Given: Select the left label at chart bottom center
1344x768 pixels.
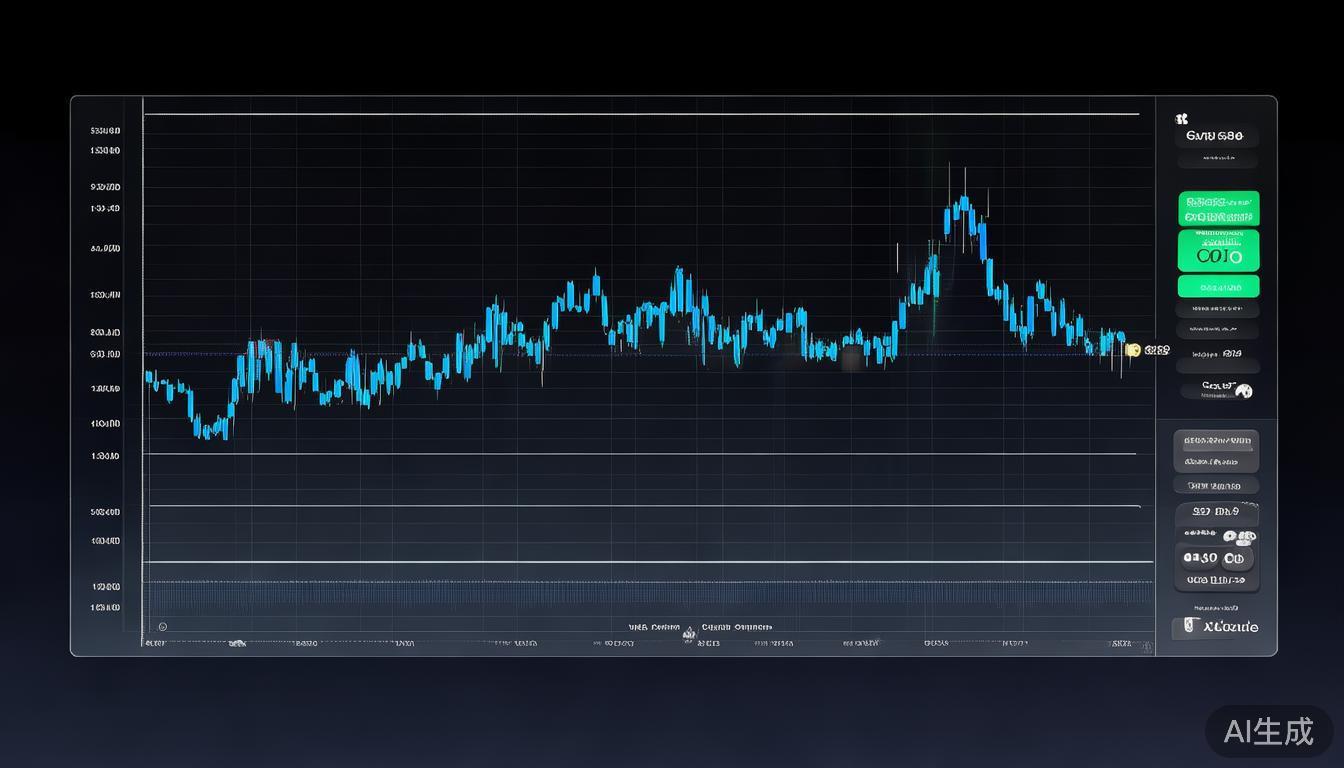Looking at the screenshot, I should point(653,627).
